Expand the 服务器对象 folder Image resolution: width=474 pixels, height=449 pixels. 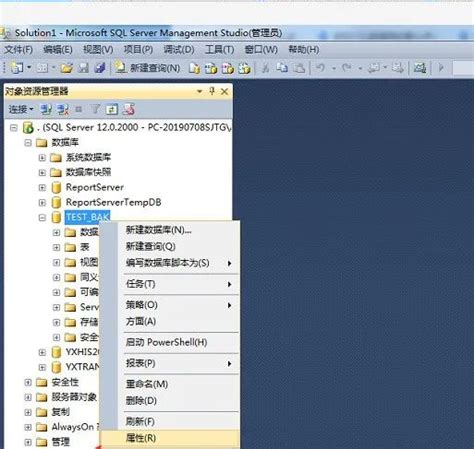28,397
